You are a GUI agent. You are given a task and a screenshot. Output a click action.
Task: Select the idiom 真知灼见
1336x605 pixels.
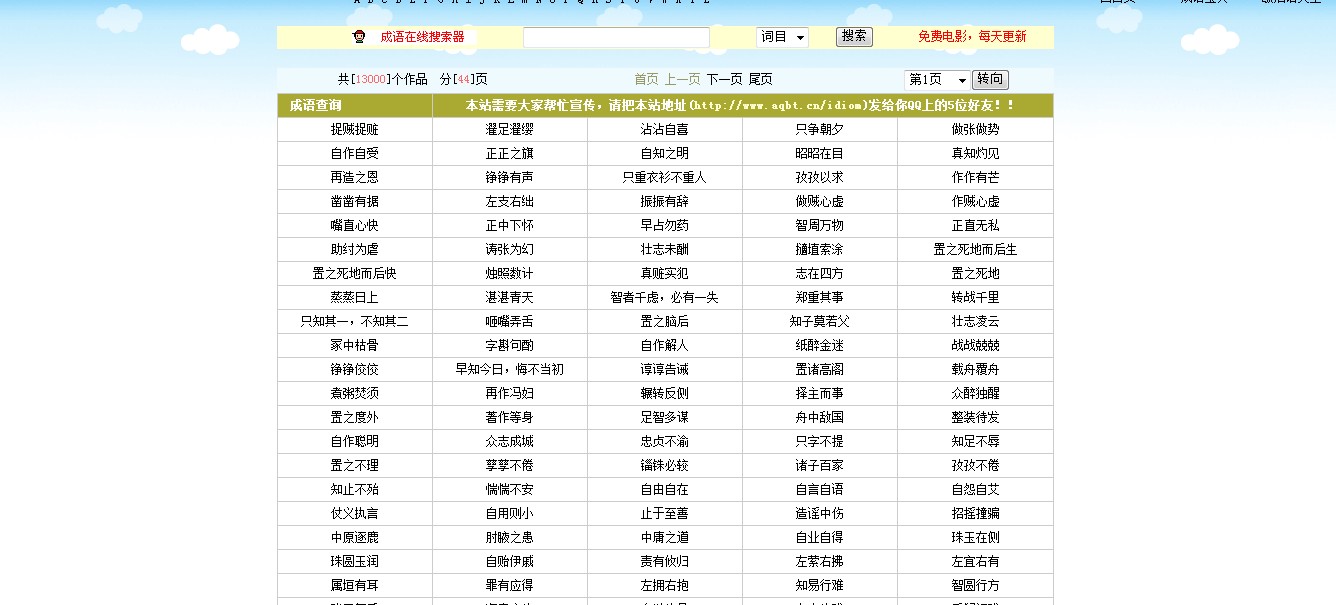975,154
